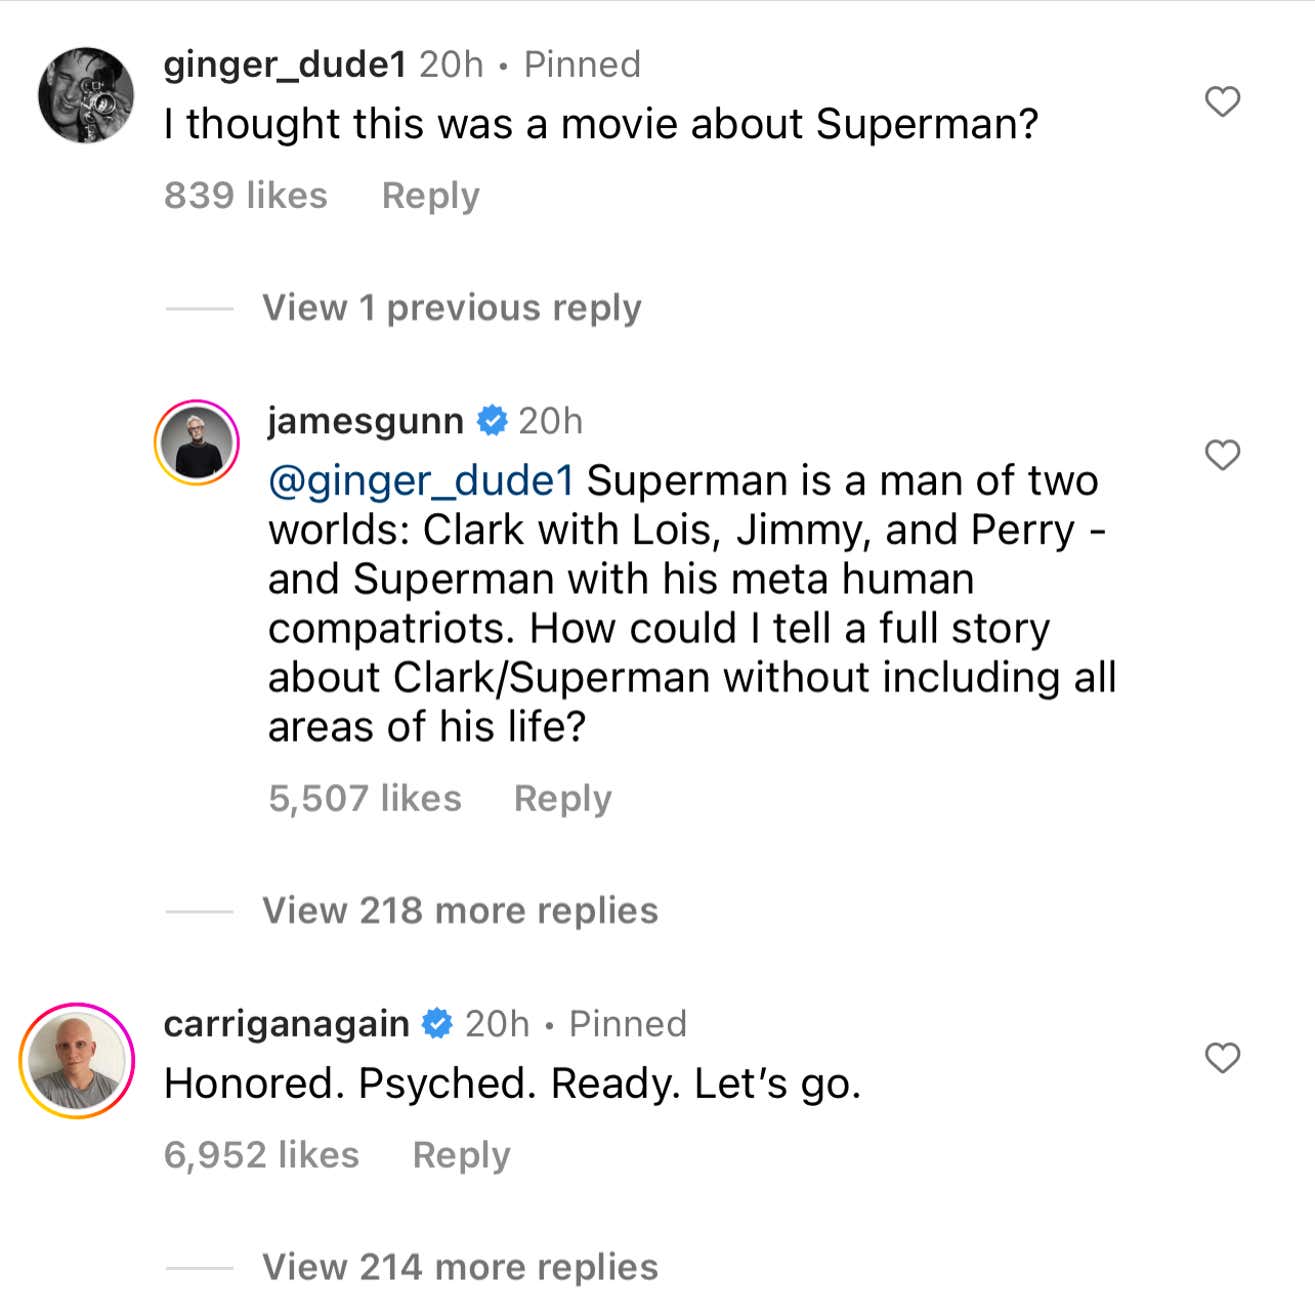Like jamesgunn's reply using the heart icon

coord(1221,456)
